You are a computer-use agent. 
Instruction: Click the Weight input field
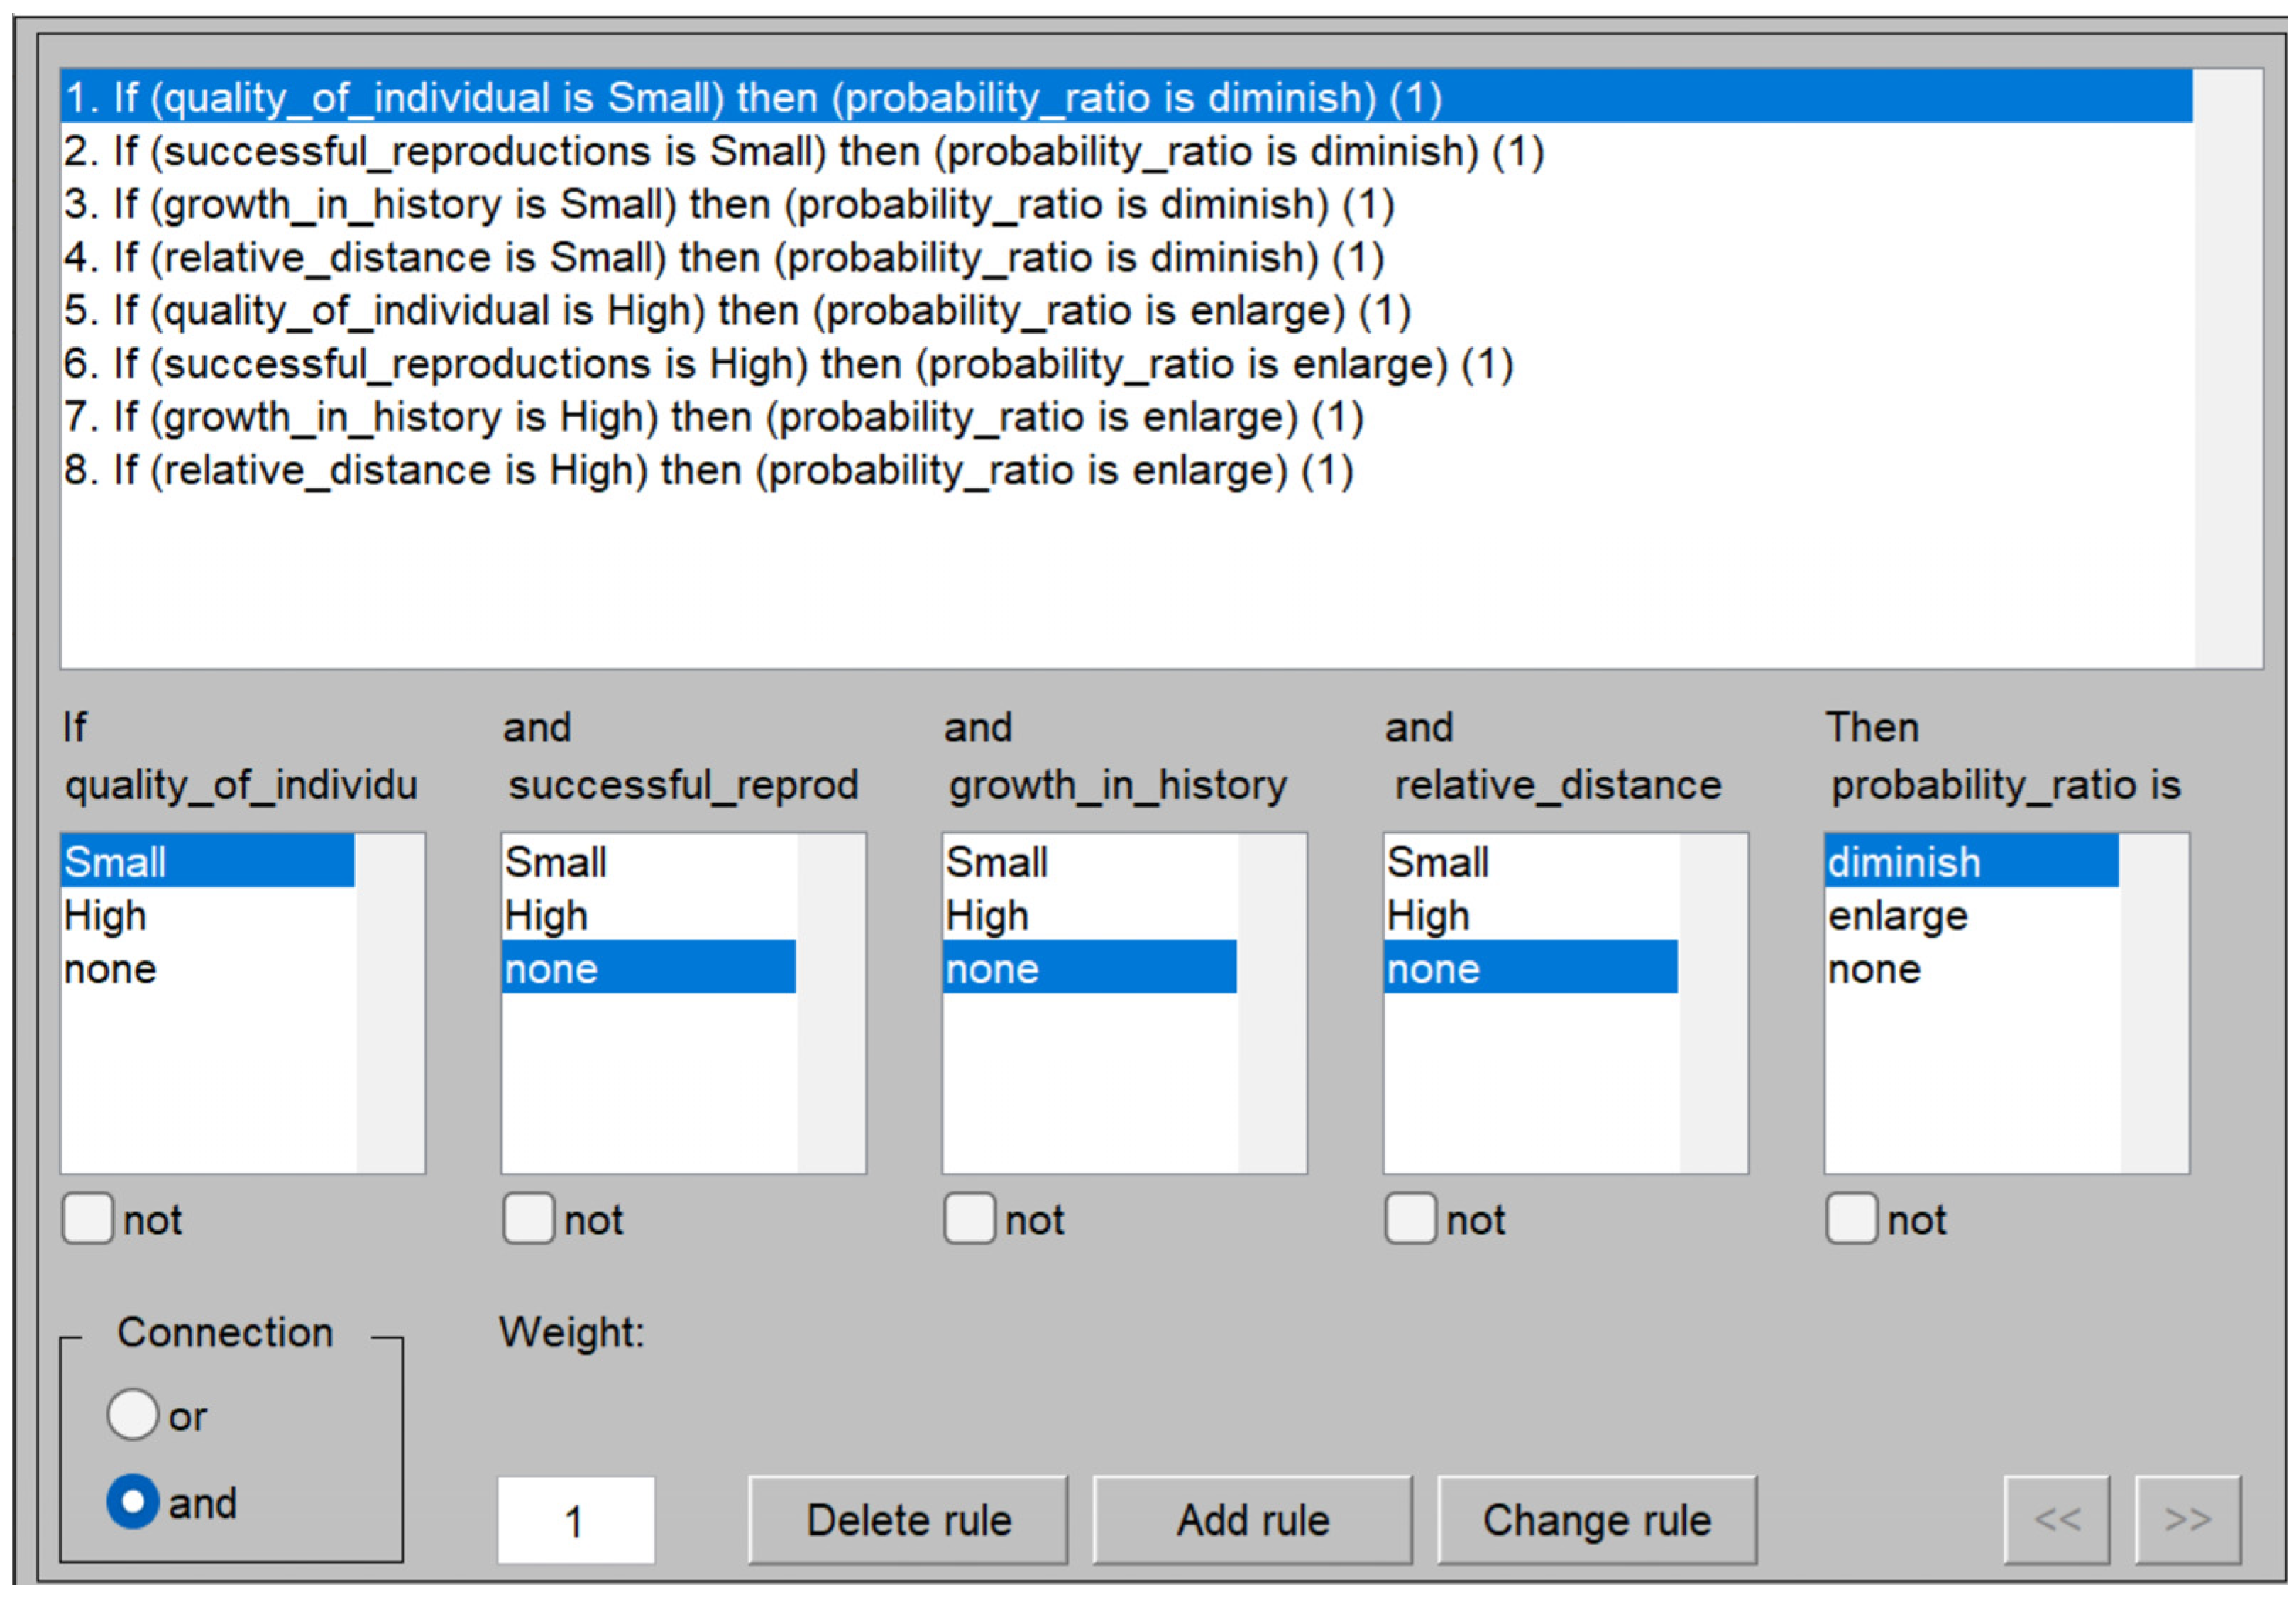576,1520
